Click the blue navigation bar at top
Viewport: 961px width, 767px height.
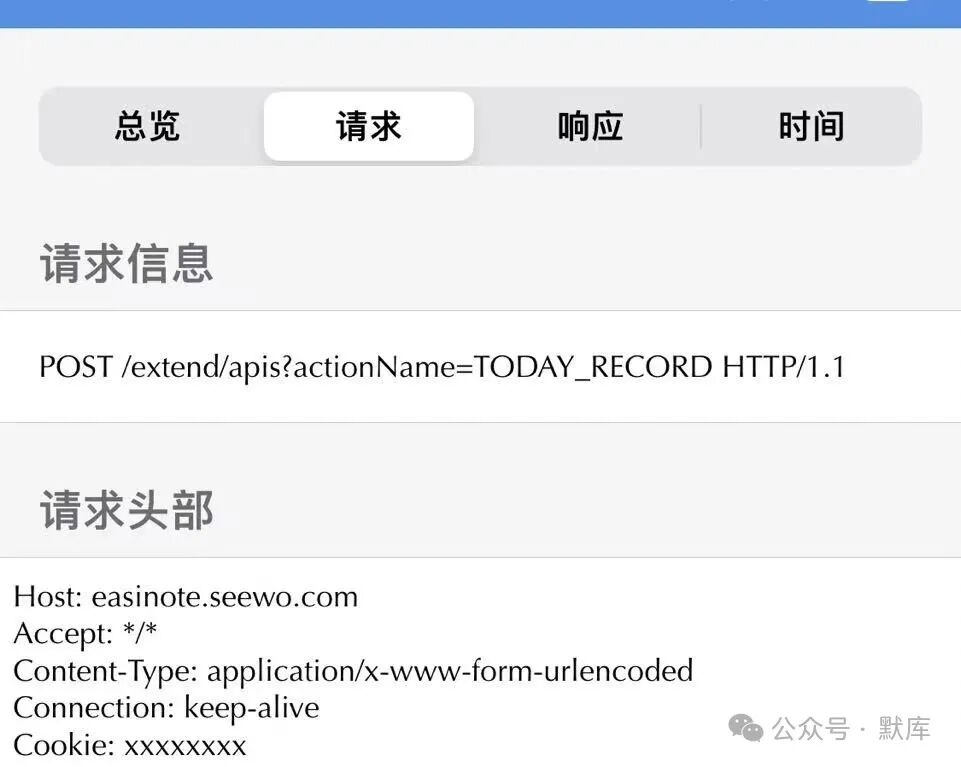pyautogui.click(x=480, y=13)
